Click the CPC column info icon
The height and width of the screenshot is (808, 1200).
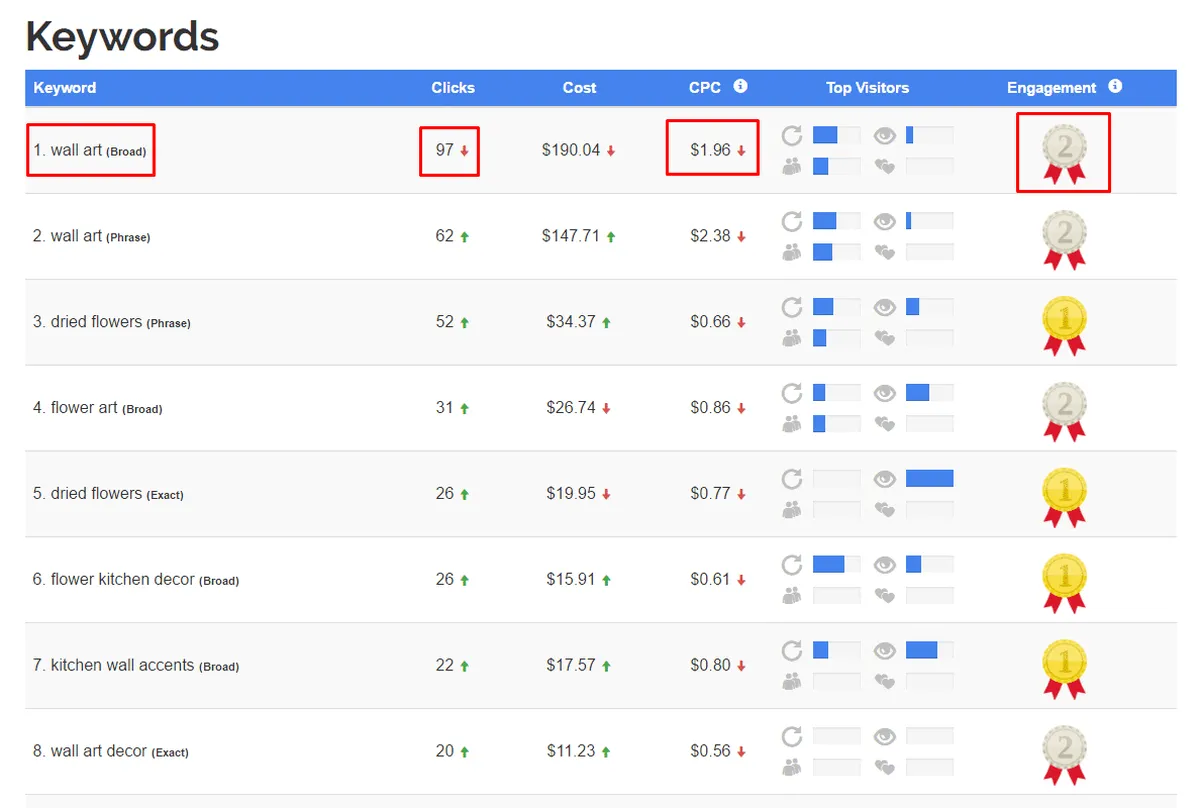click(x=740, y=86)
